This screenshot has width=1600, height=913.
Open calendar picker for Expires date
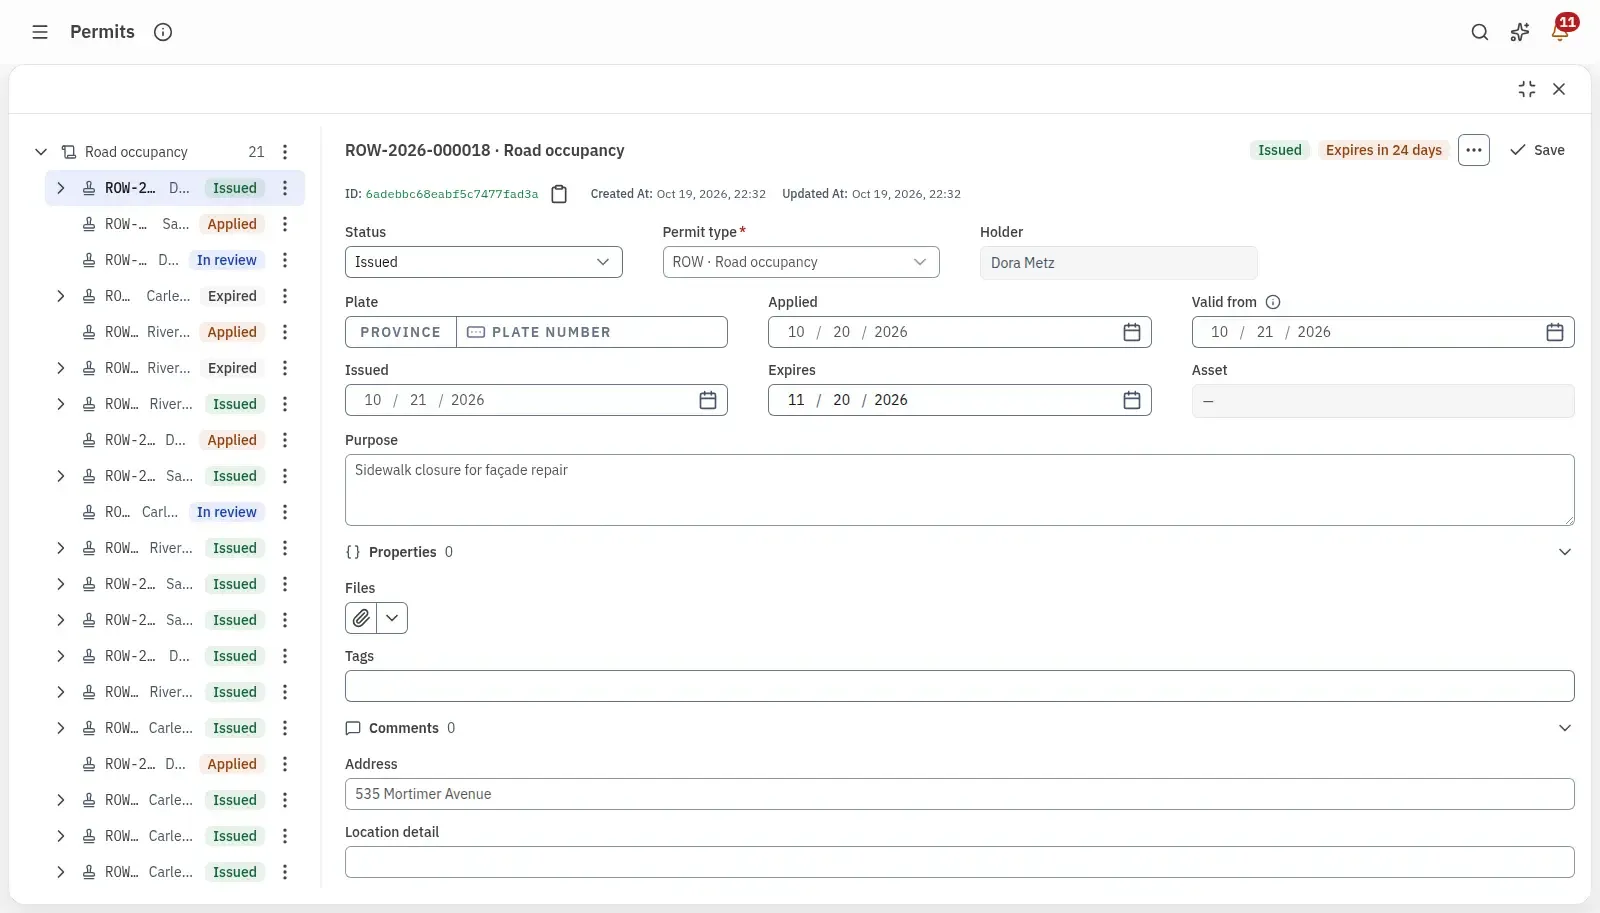tap(1132, 400)
